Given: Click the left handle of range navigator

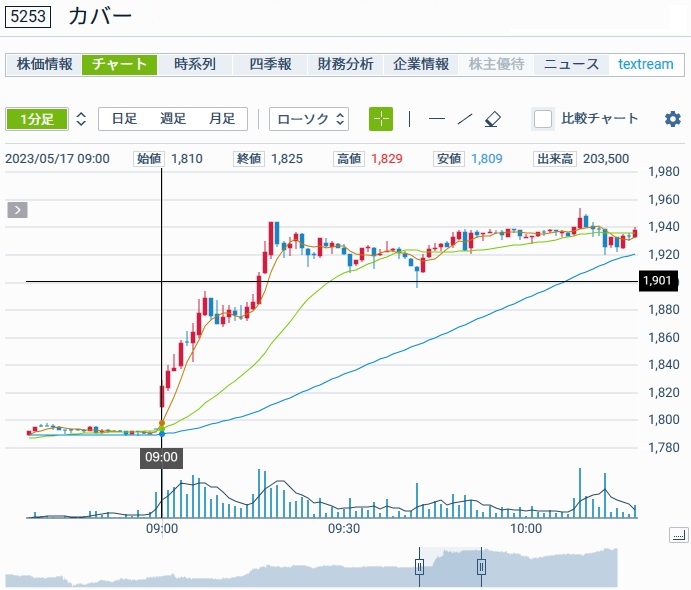Looking at the screenshot, I should (x=420, y=567).
